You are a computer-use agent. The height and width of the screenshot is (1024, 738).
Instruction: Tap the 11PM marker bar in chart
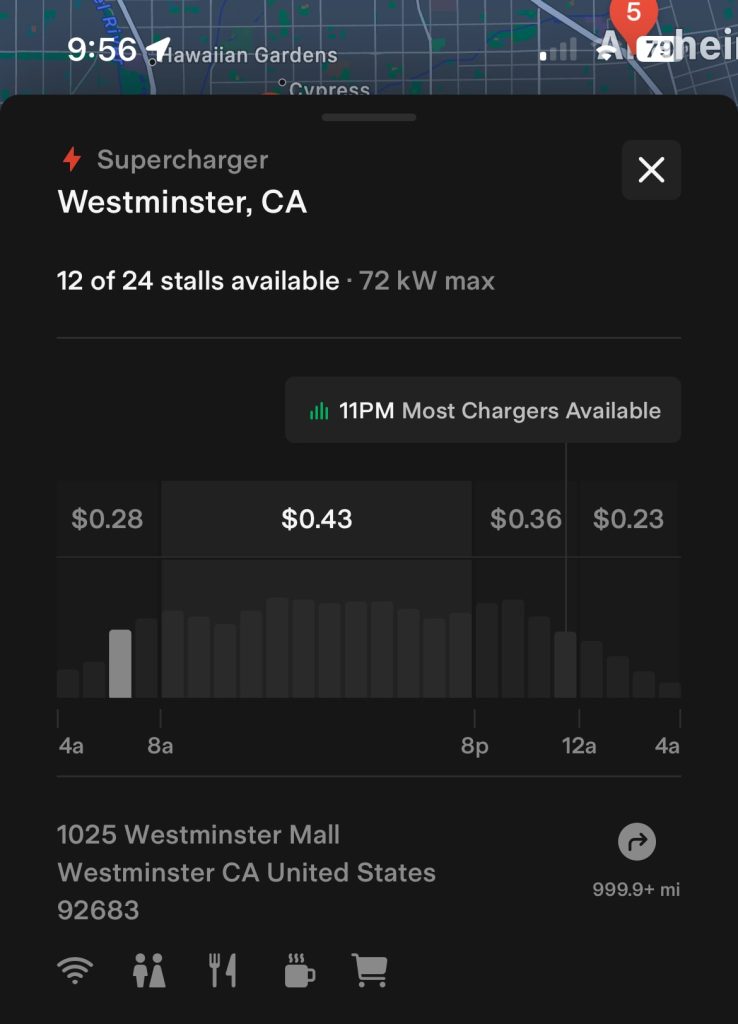pyautogui.click(x=566, y=664)
